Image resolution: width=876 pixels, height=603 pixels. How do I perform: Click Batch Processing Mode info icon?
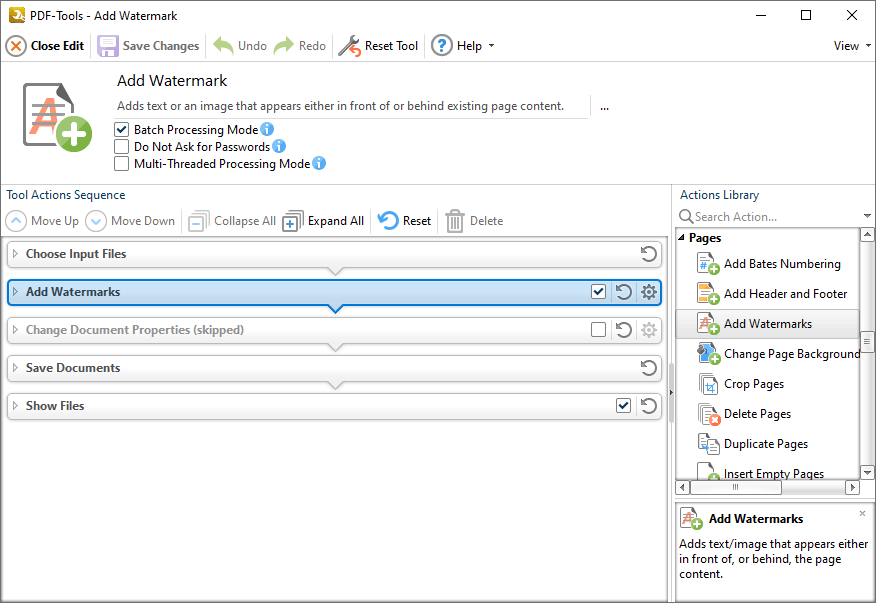pyautogui.click(x=267, y=129)
